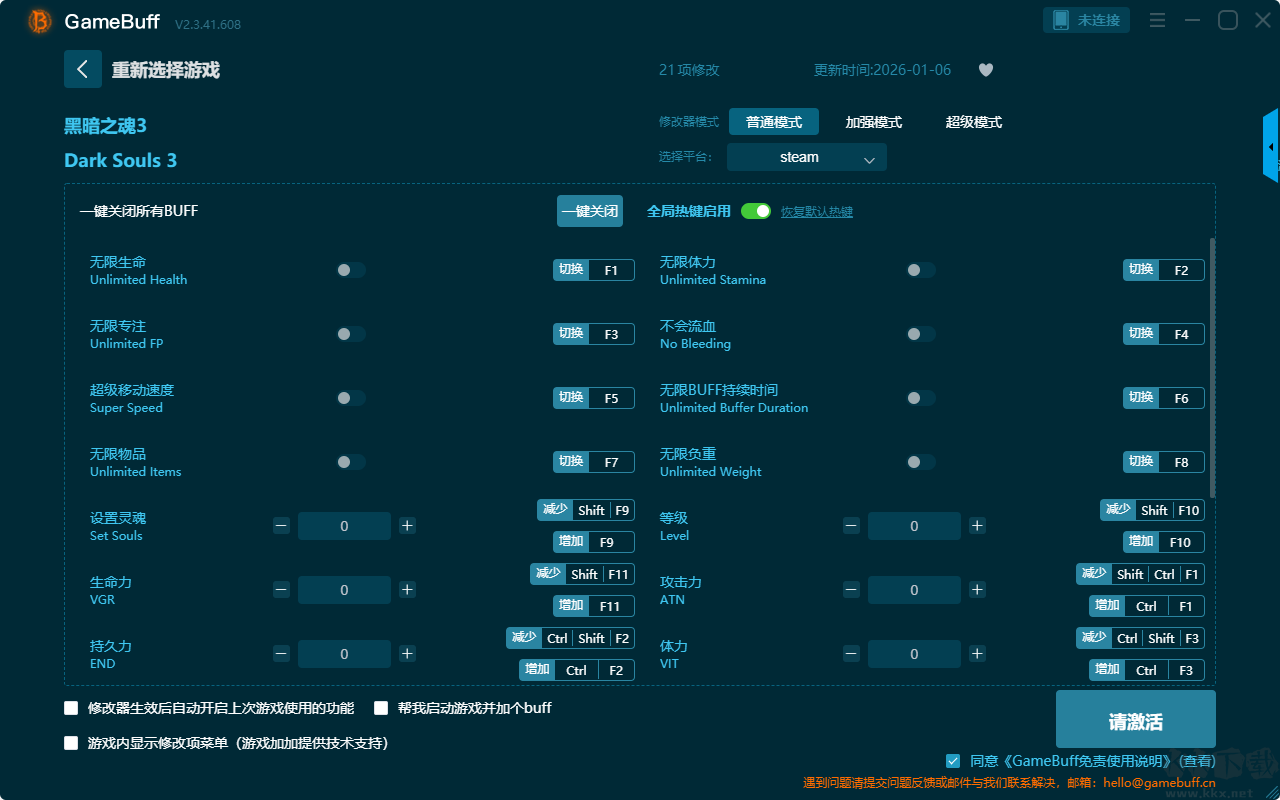Toggle 无限生命 Unlimited Health on

coord(351,270)
